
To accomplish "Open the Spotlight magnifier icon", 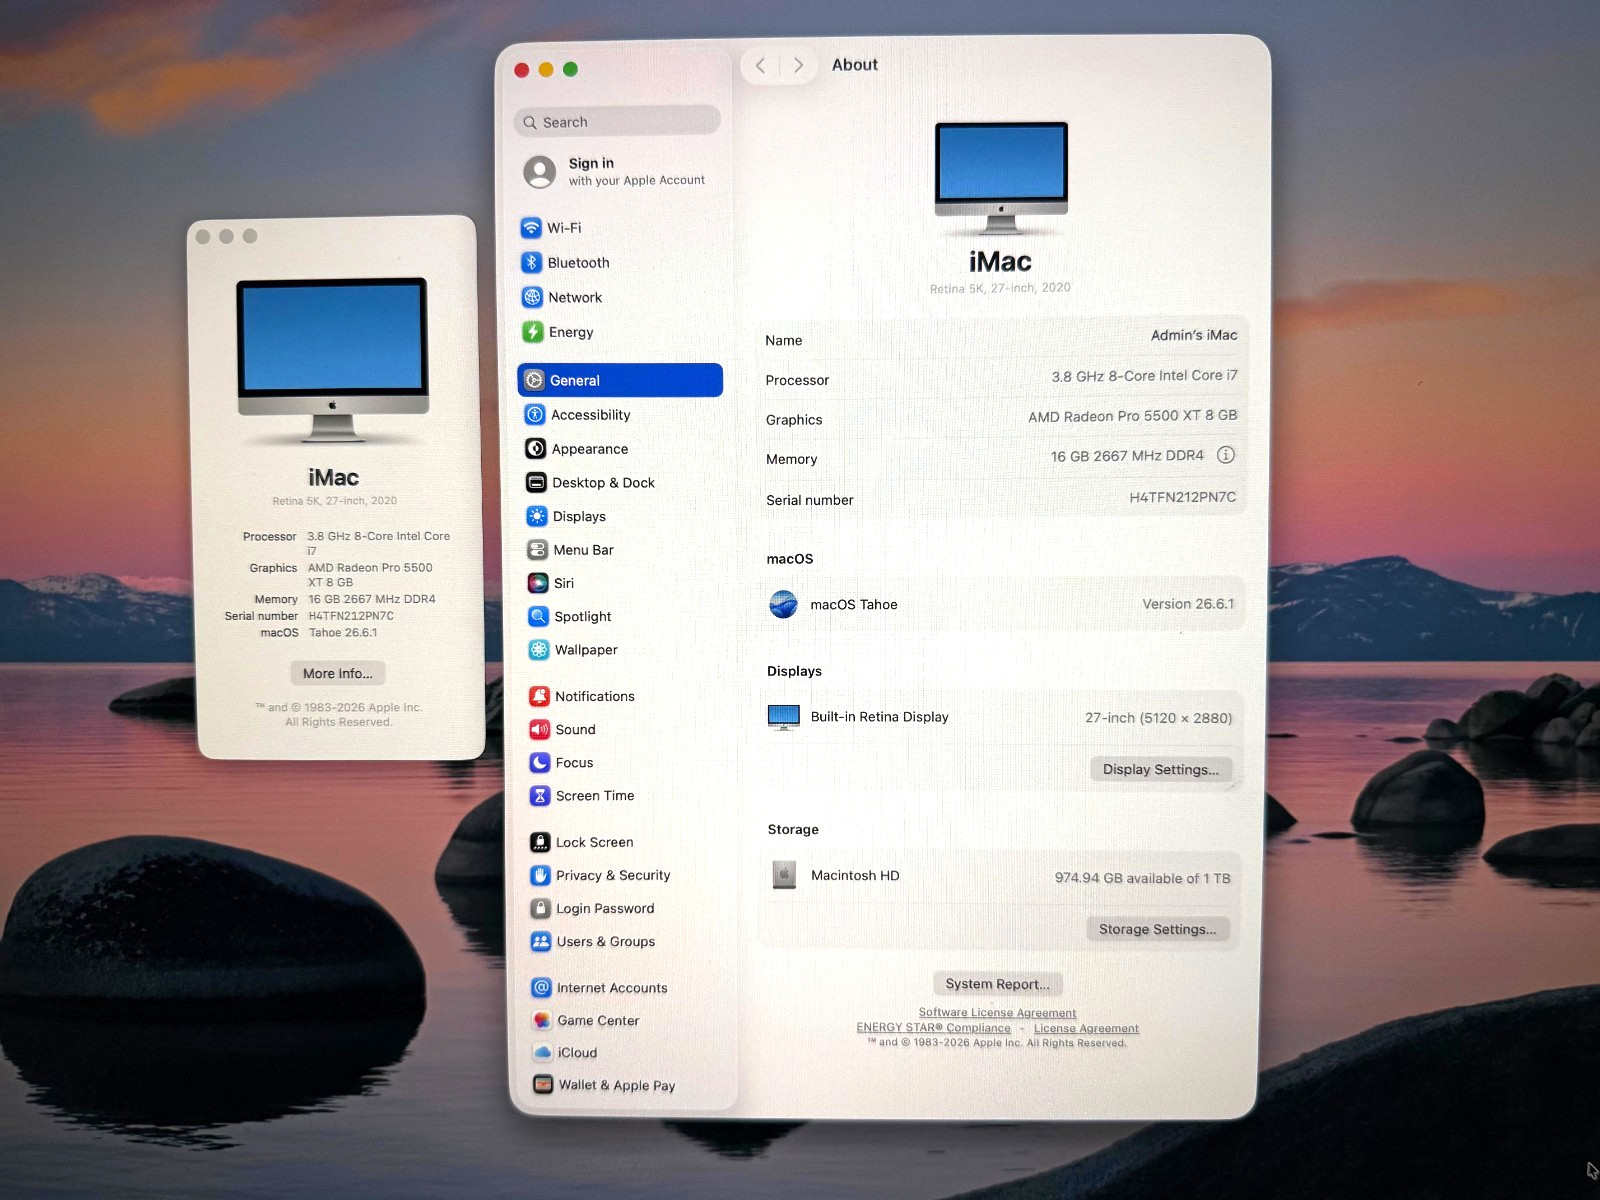I will pyautogui.click(x=538, y=616).
